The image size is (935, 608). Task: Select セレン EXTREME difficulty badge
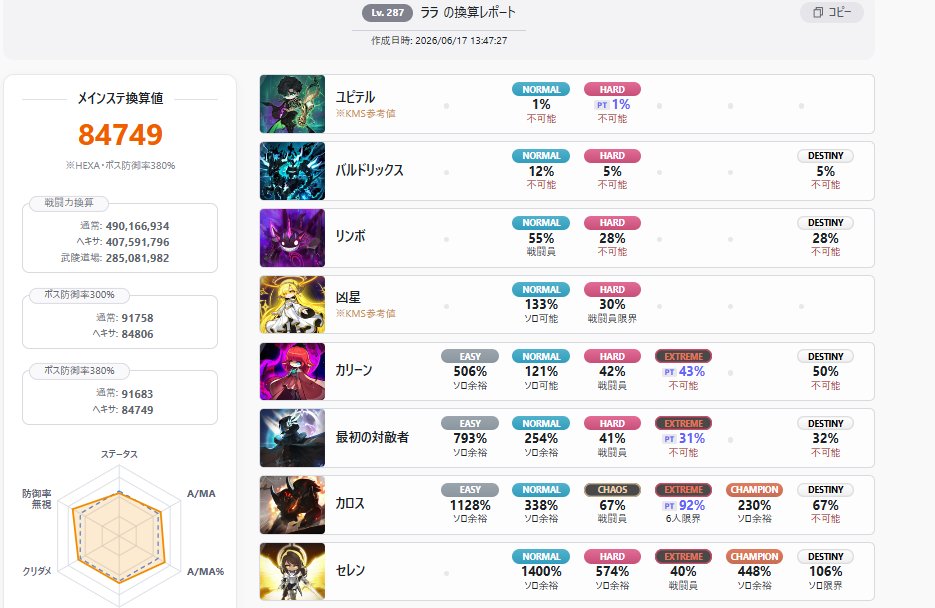click(x=683, y=556)
